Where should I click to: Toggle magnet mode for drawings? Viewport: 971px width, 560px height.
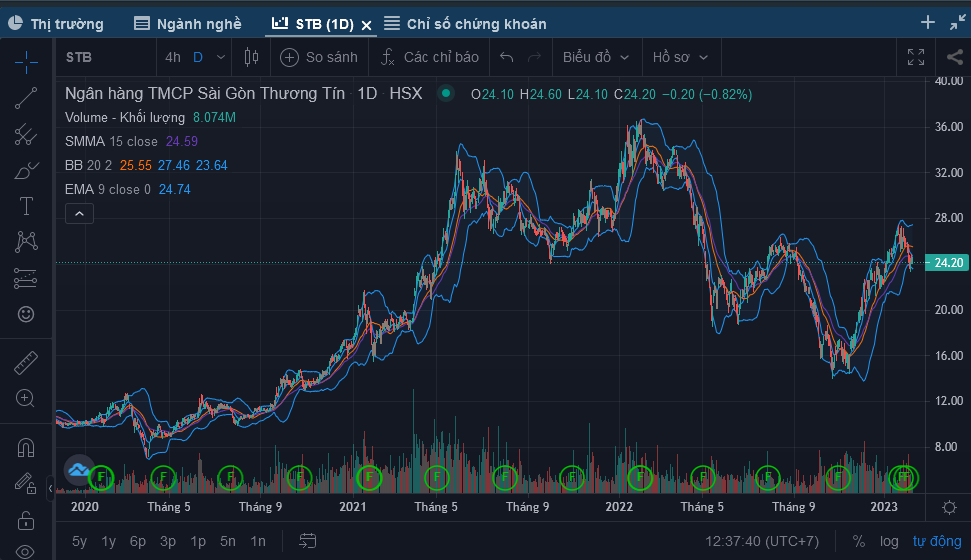tap(26, 447)
